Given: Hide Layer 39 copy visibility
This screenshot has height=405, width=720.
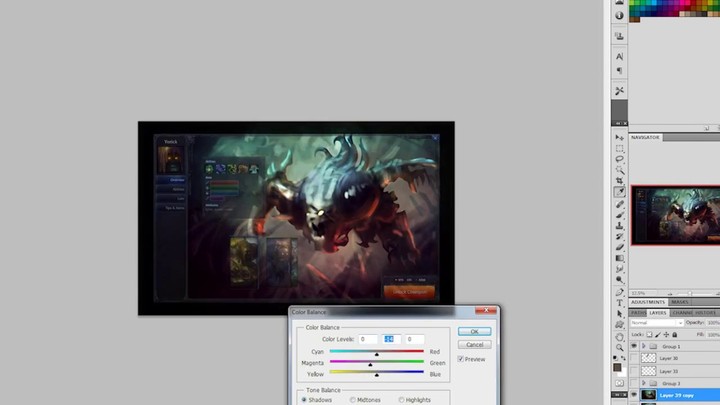Looking at the screenshot, I should click(634, 395).
